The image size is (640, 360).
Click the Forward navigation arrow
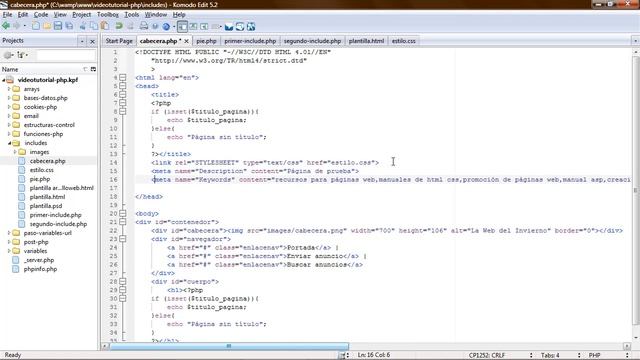[17, 26]
